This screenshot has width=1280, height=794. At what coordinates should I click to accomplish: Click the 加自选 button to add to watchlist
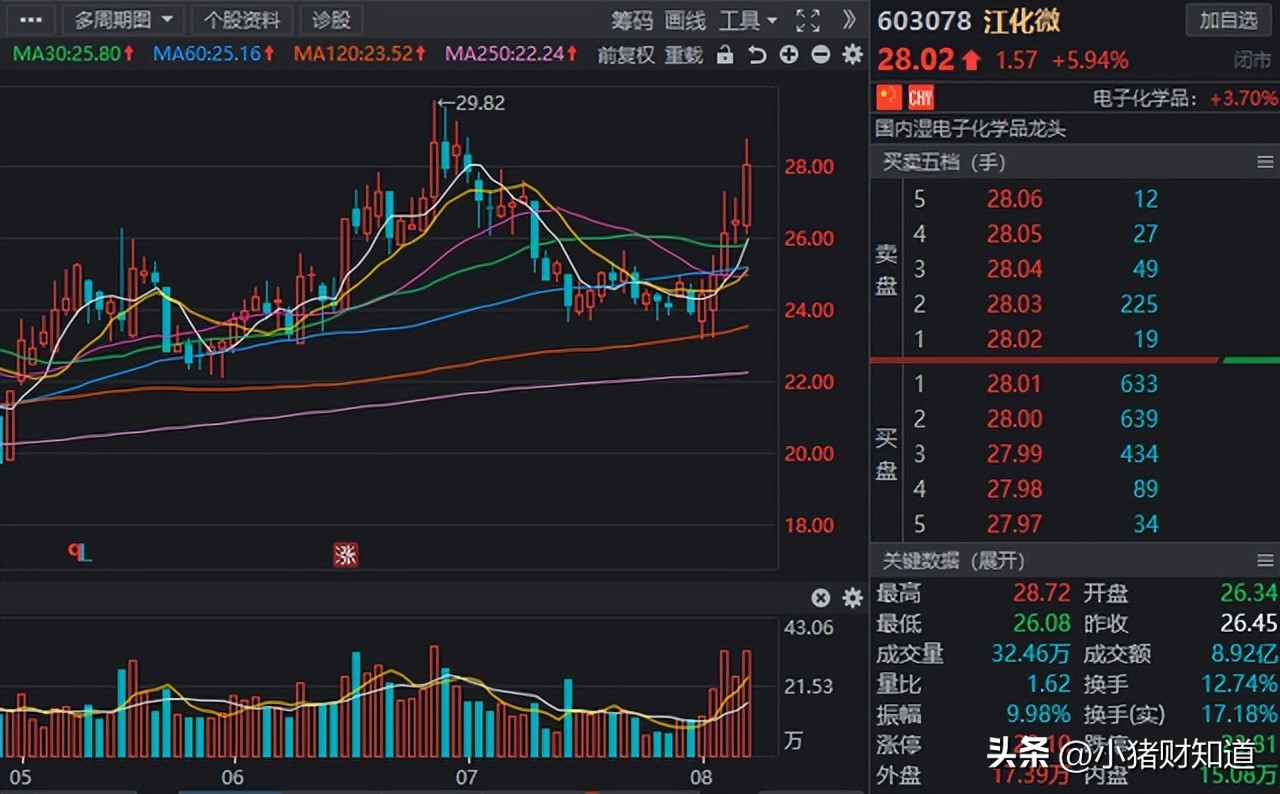coord(1228,20)
